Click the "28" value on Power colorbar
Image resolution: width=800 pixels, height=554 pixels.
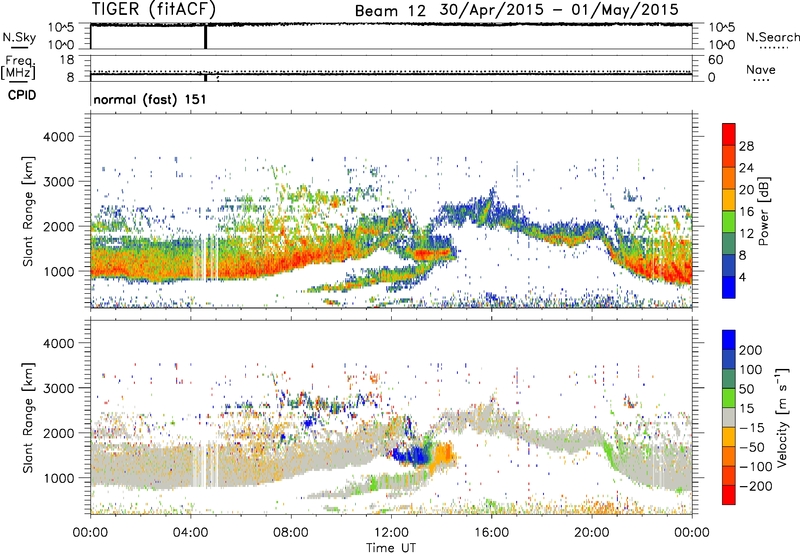pyautogui.click(x=746, y=146)
